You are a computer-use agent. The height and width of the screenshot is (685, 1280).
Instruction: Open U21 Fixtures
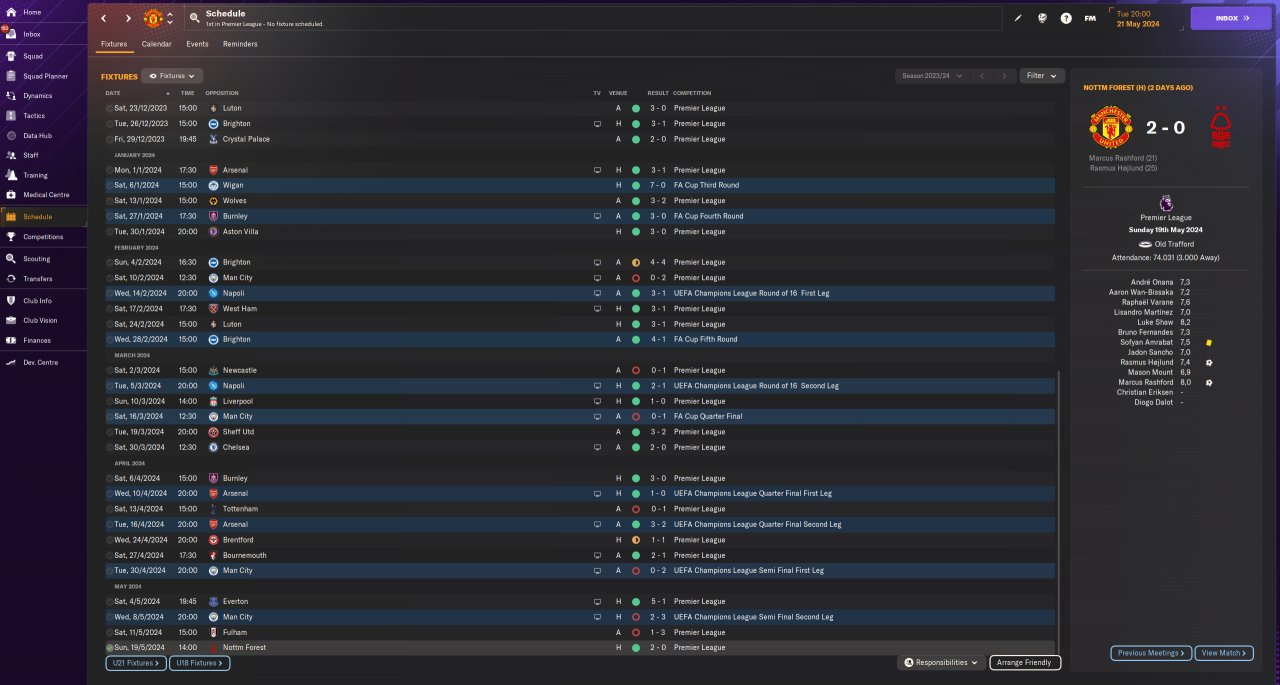[x=135, y=663]
